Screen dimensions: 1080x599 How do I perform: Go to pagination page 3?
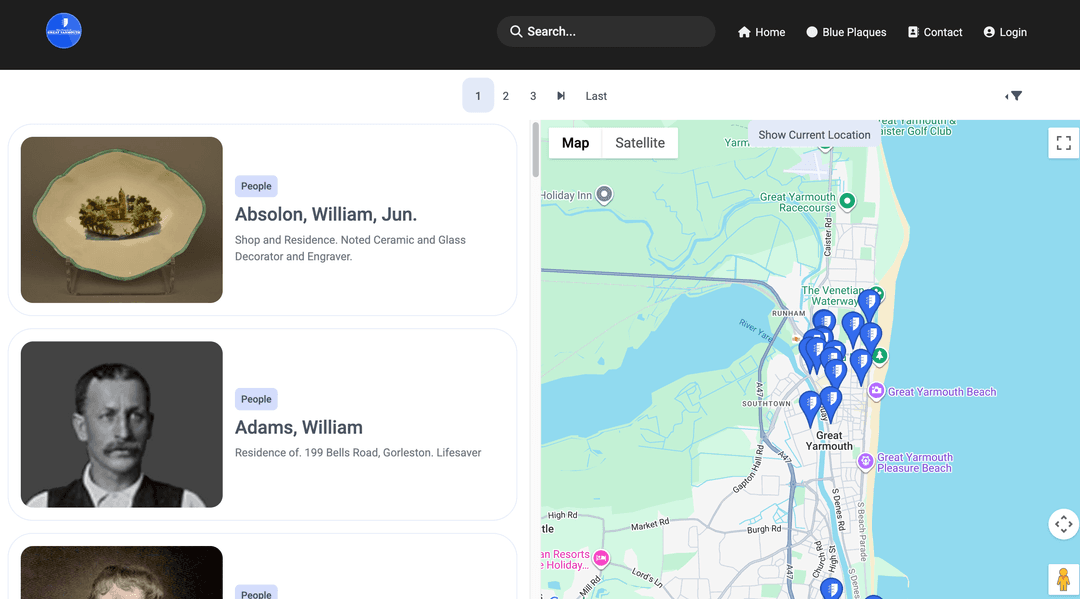[x=533, y=96]
